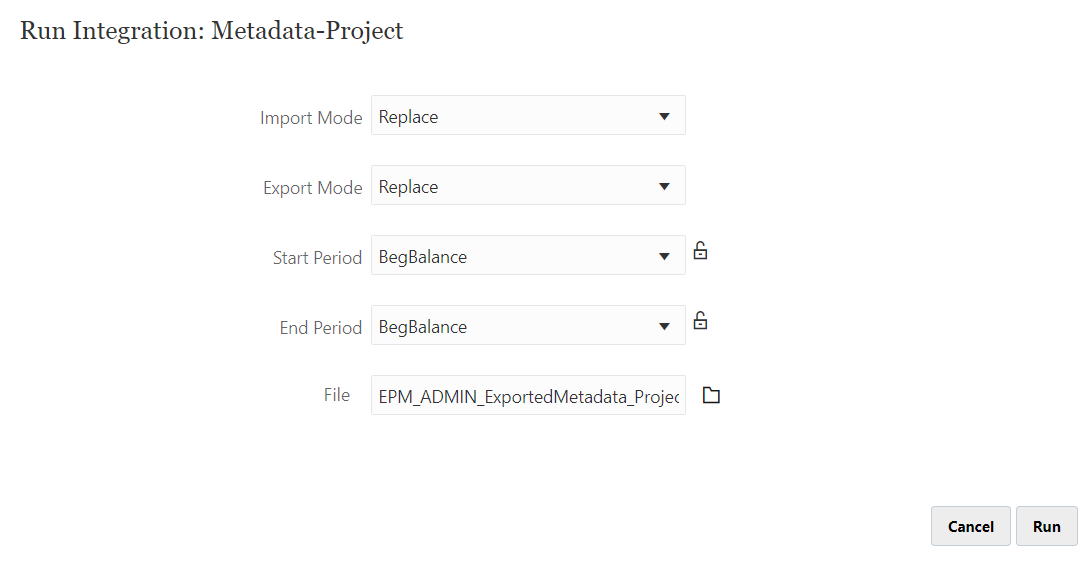This screenshot has height=564, width=1085.
Task: Click the Run Integration: Metadata-Project heading
Action: coord(212,30)
